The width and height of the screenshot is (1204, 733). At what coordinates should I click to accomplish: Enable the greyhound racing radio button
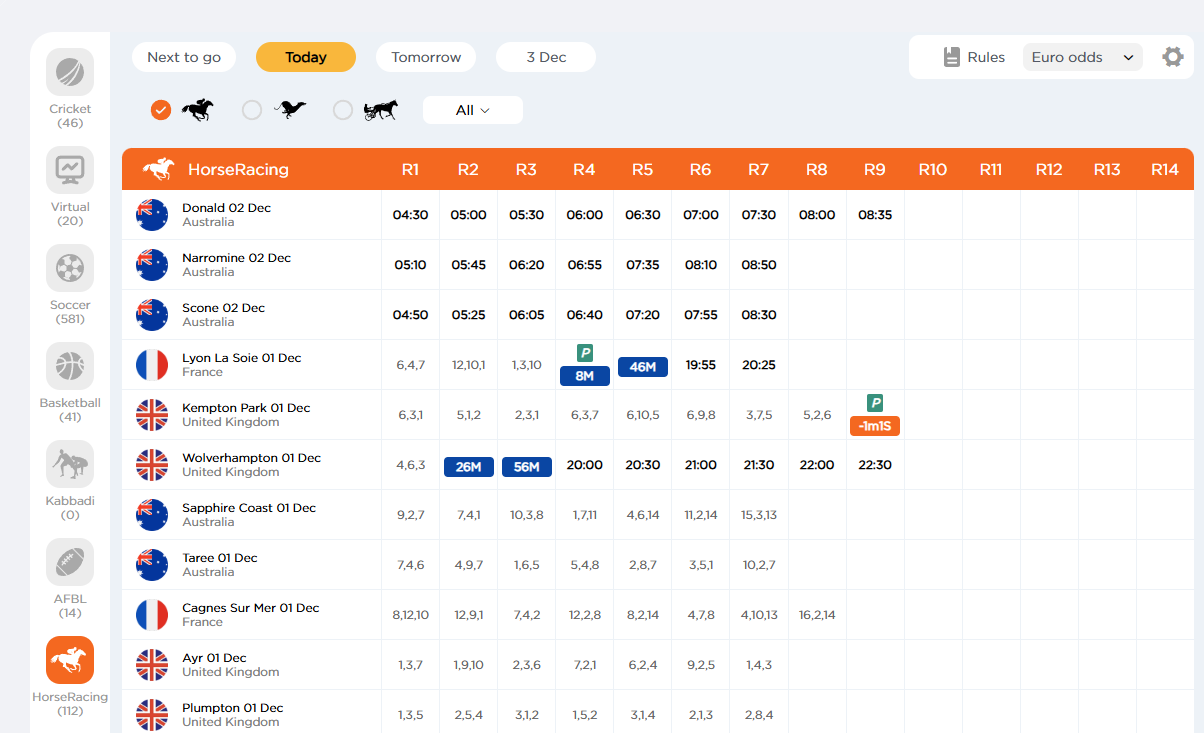point(252,110)
